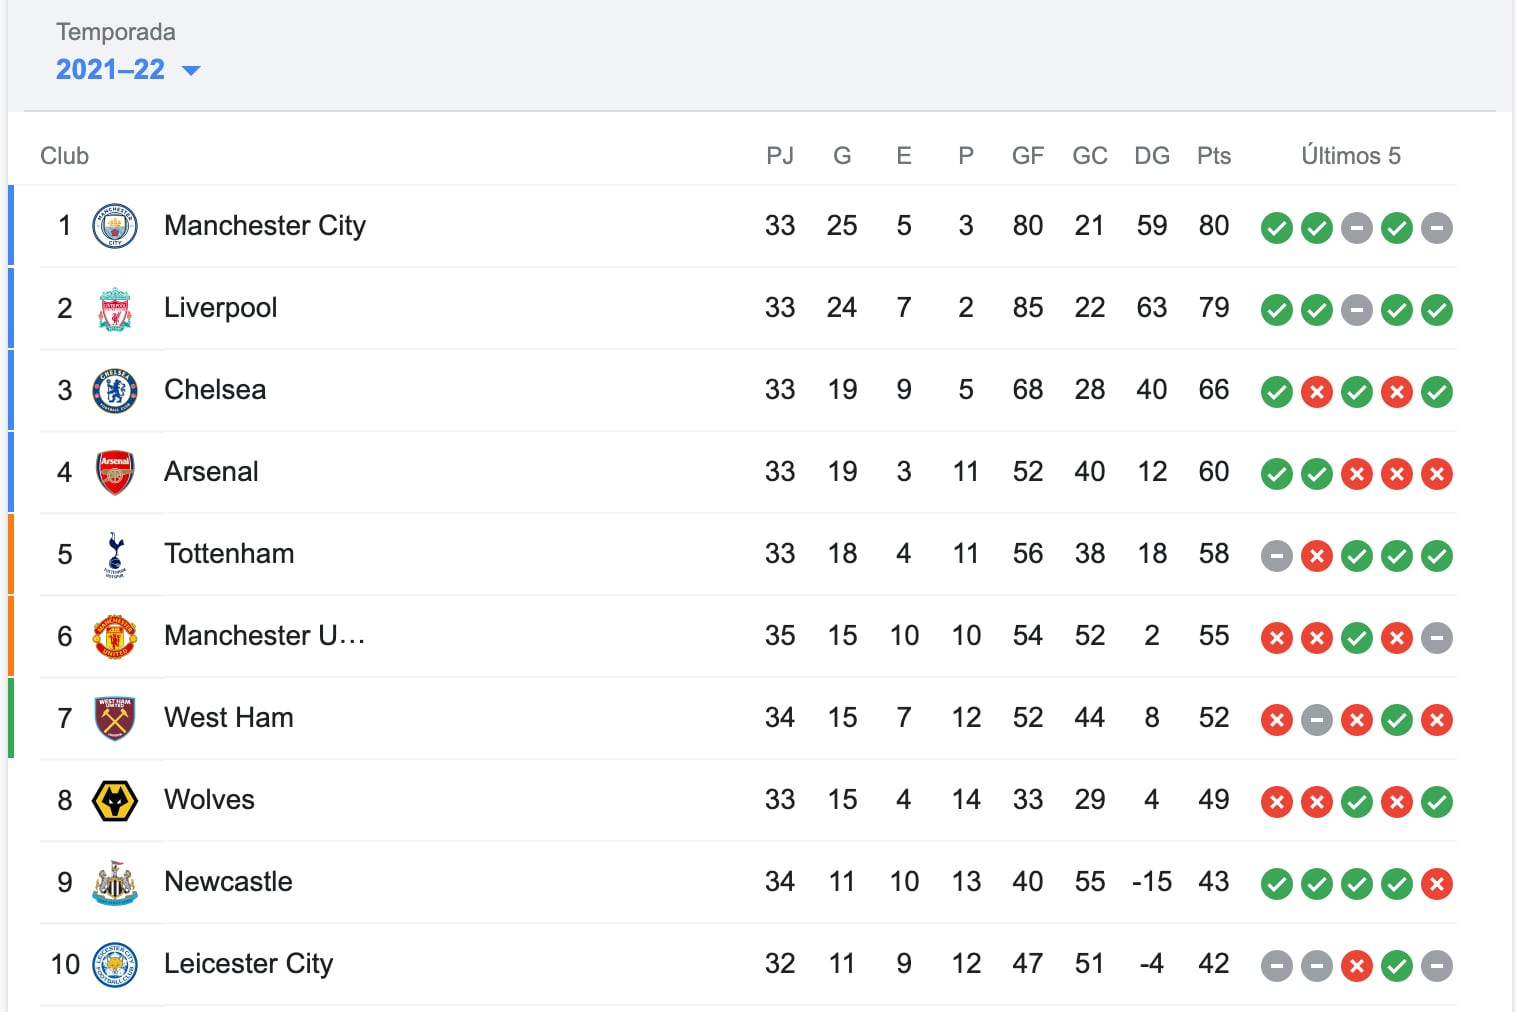Click the Chelsea club logo
The image size is (1516, 1012).
coord(115,390)
